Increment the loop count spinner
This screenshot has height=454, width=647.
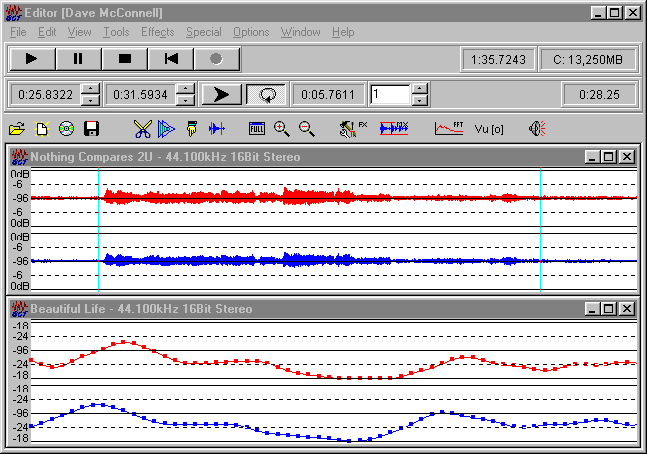[x=420, y=89]
